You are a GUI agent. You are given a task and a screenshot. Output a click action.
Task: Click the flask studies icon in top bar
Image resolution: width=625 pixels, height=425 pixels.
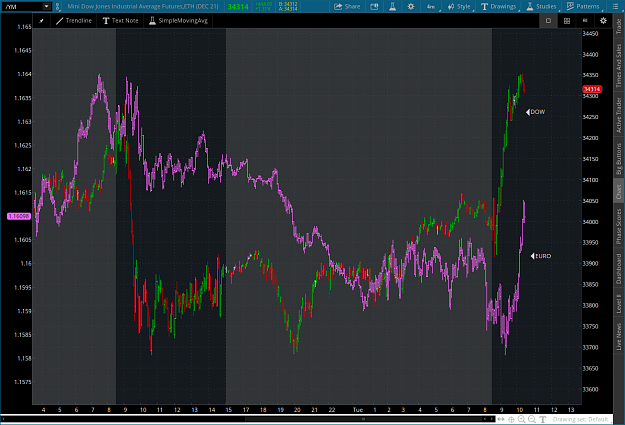click(392, 6)
